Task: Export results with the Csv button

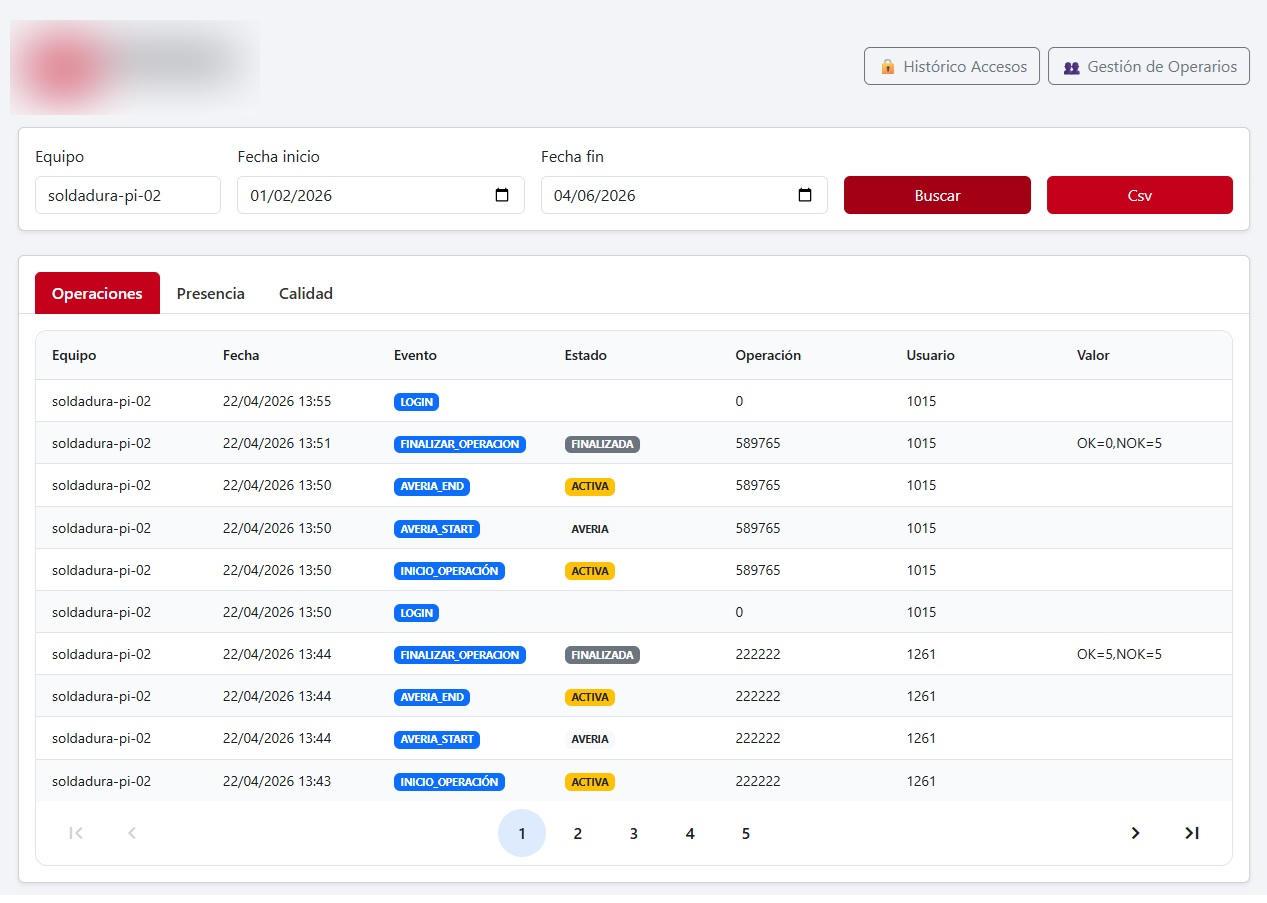Action: [x=1140, y=195]
